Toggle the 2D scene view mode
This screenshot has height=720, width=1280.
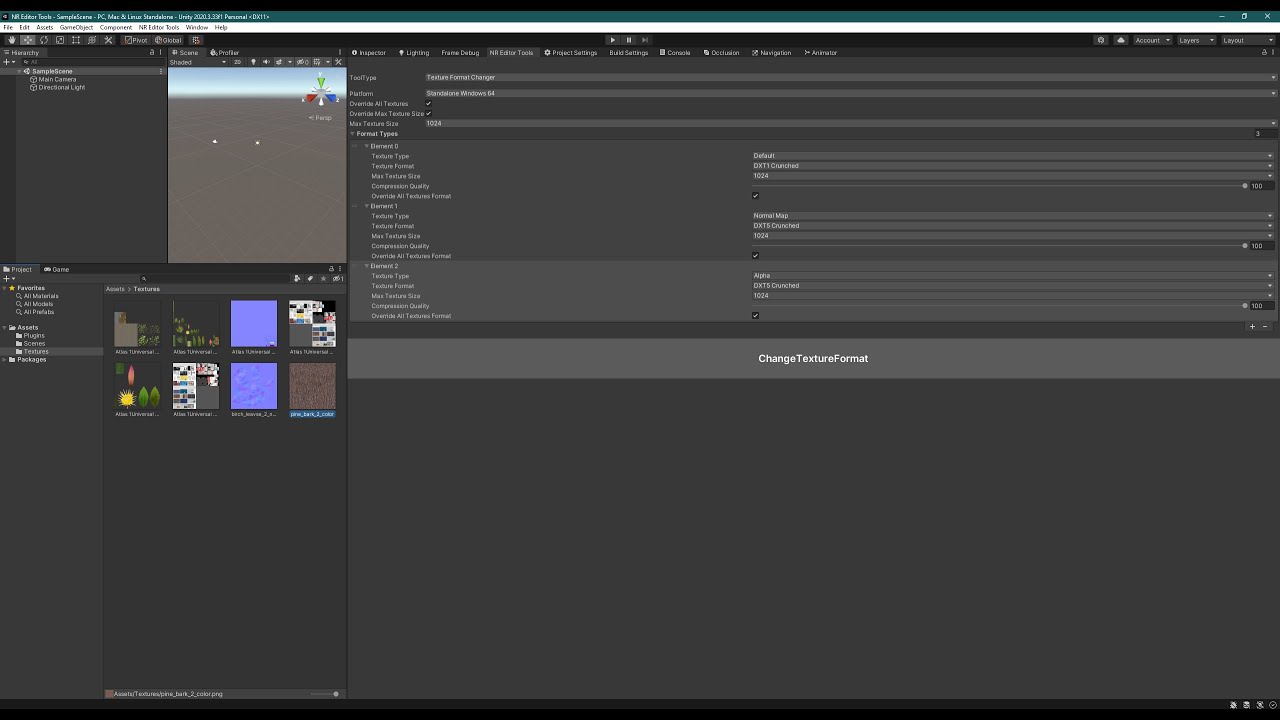click(x=238, y=62)
